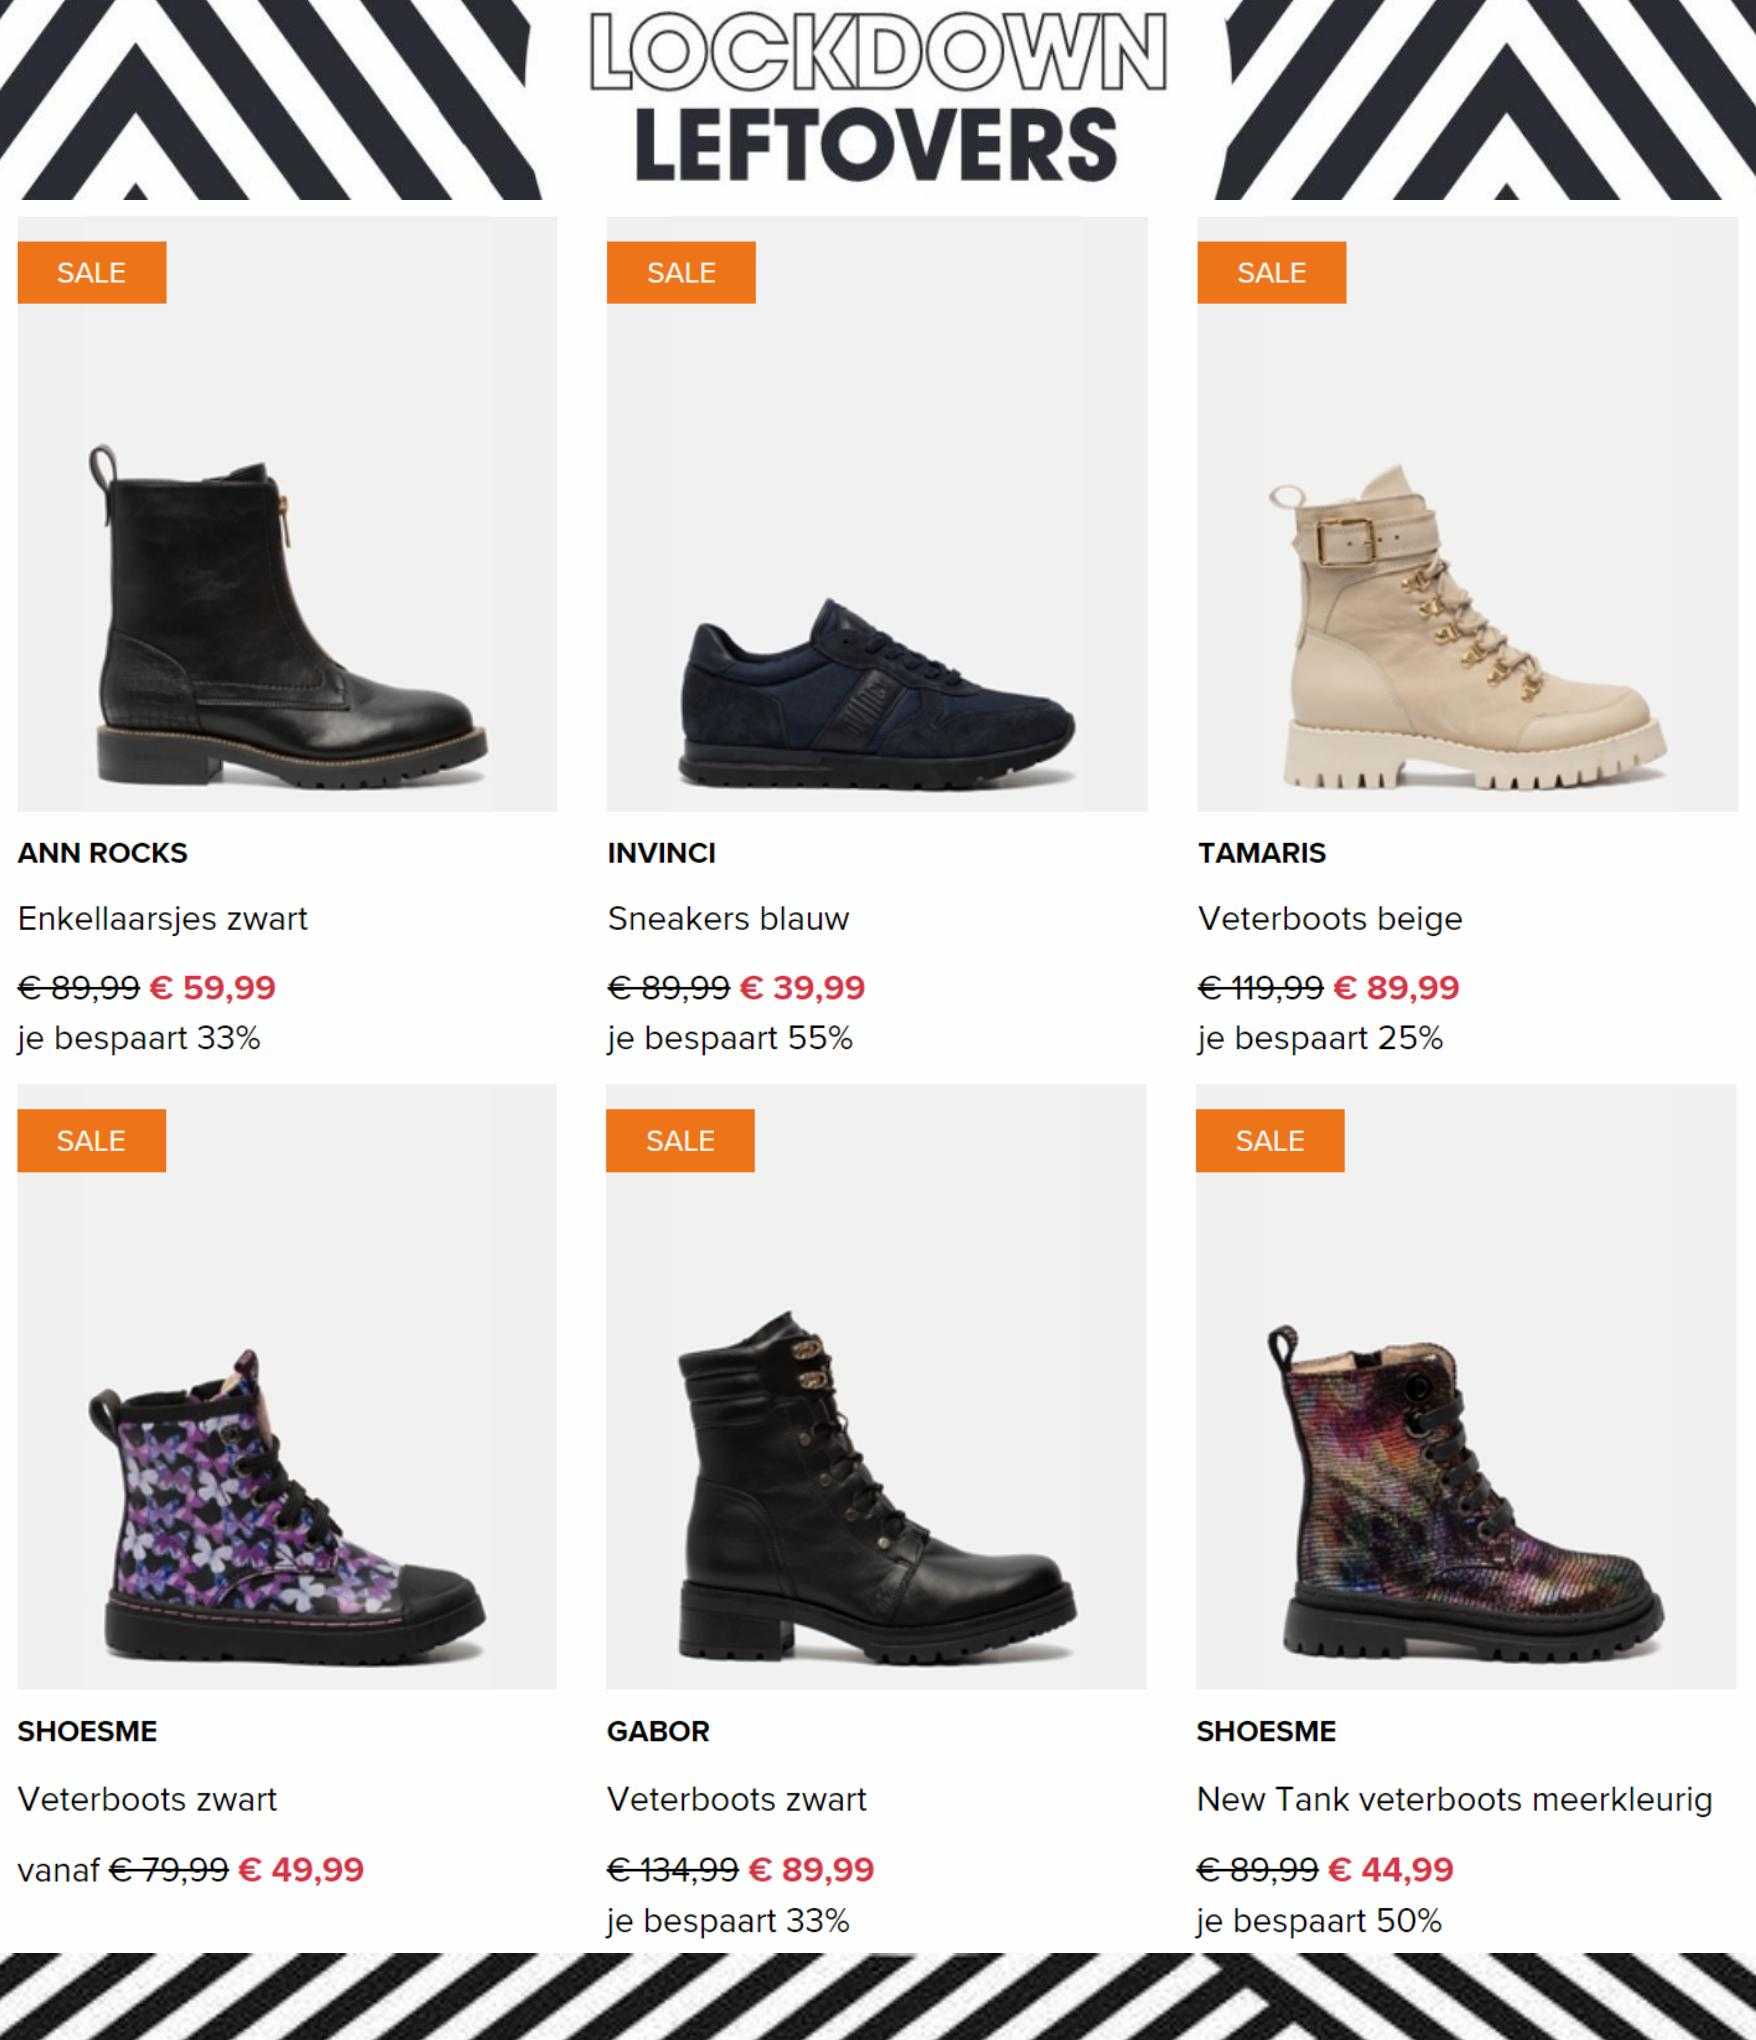The height and width of the screenshot is (2040, 1756).
Task: Select the Enkellaarsjes zwart product title
Action: coord(163,919)
